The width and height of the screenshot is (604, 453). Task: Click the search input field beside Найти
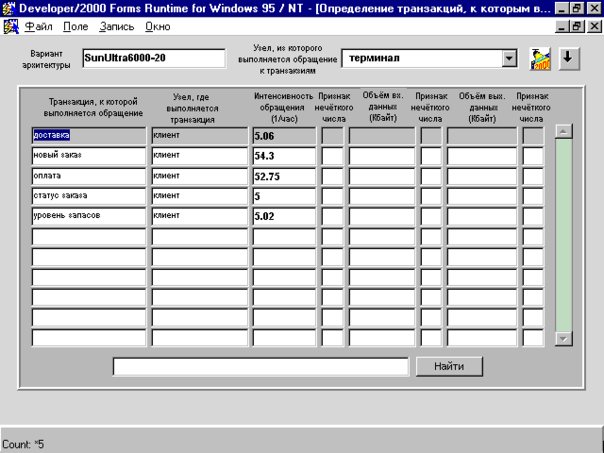point(261,366)
